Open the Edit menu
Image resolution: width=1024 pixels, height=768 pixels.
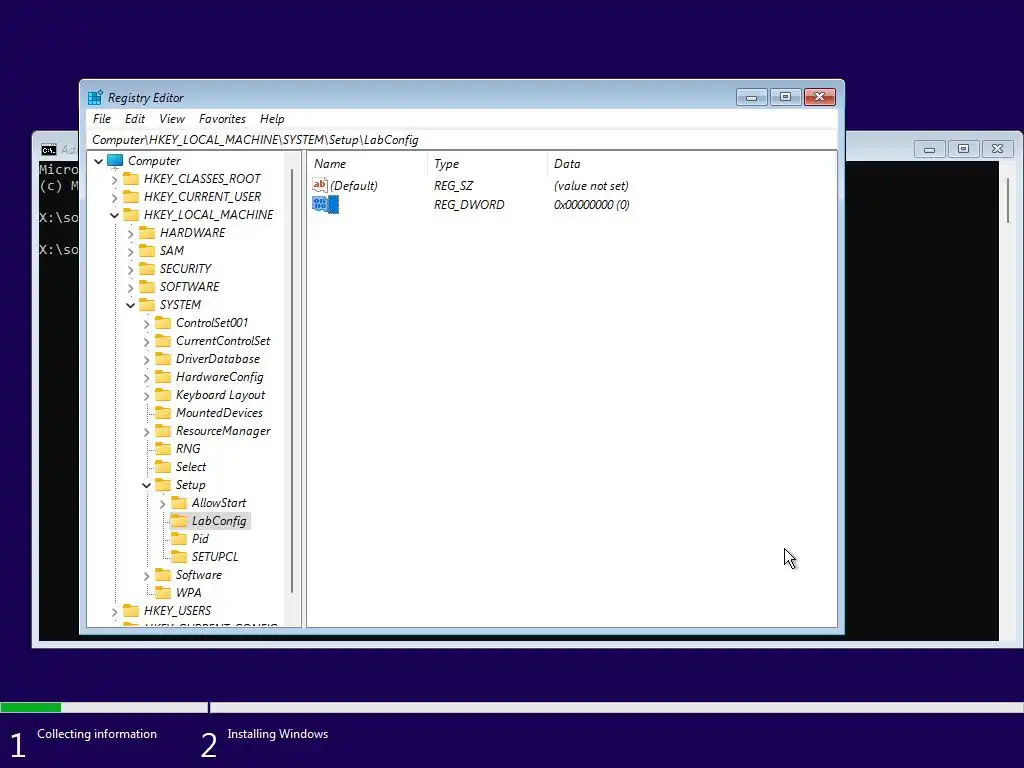coord(135,119)
